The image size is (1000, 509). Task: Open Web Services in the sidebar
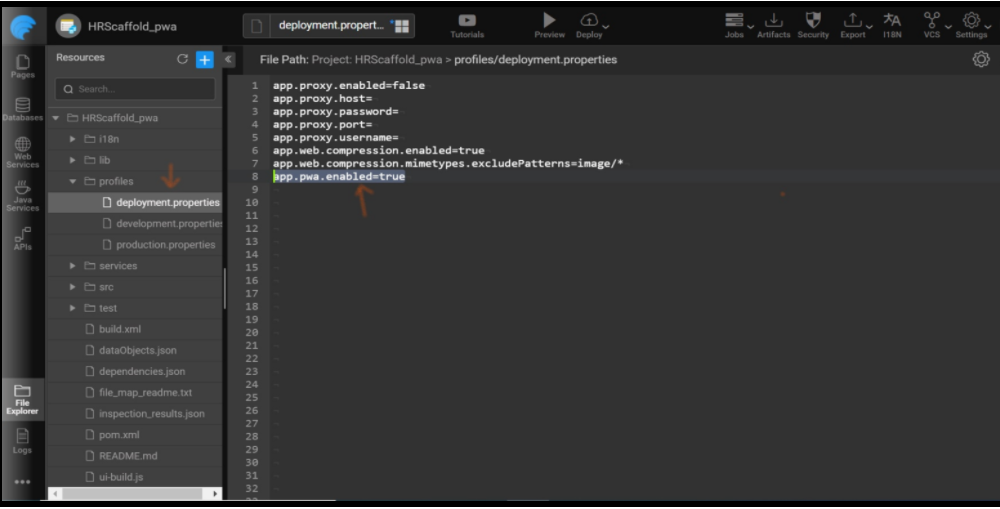pos(22,151)
